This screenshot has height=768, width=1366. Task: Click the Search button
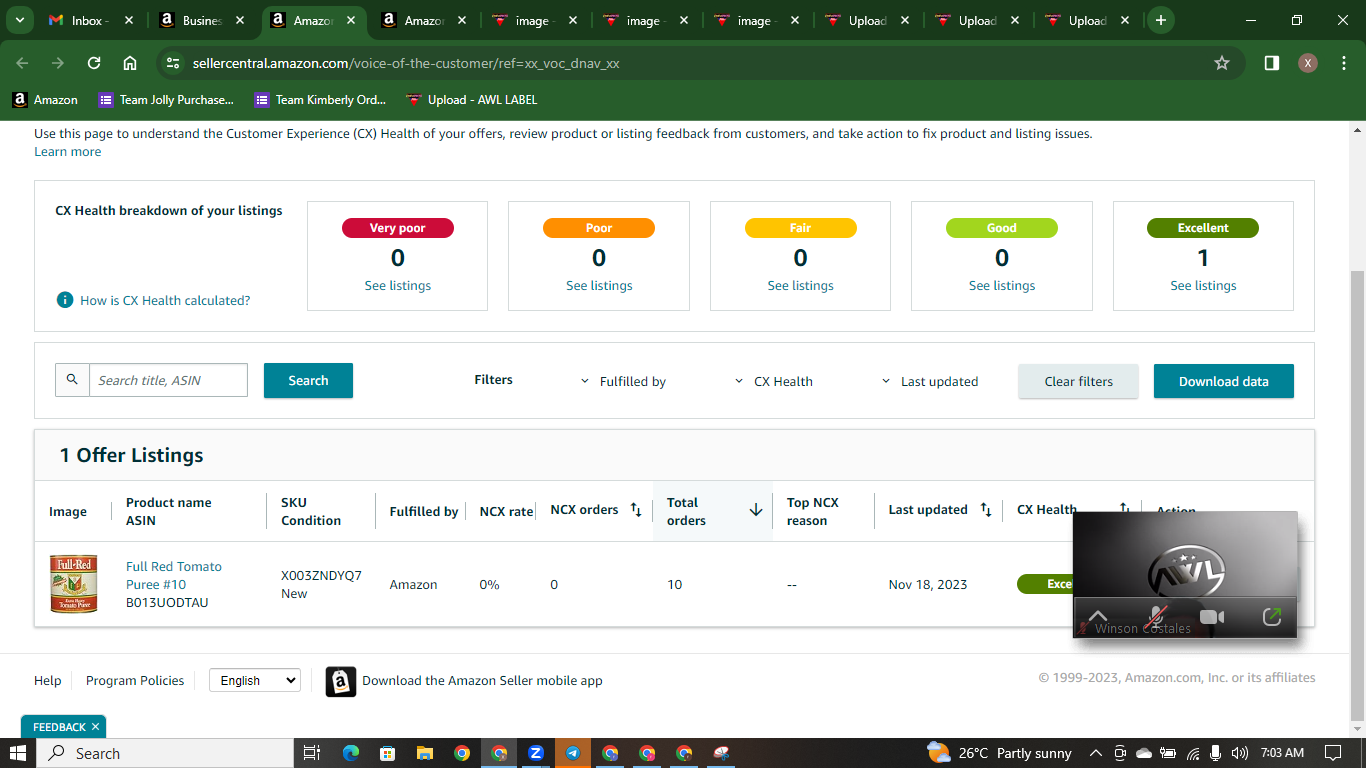point(308,380)
